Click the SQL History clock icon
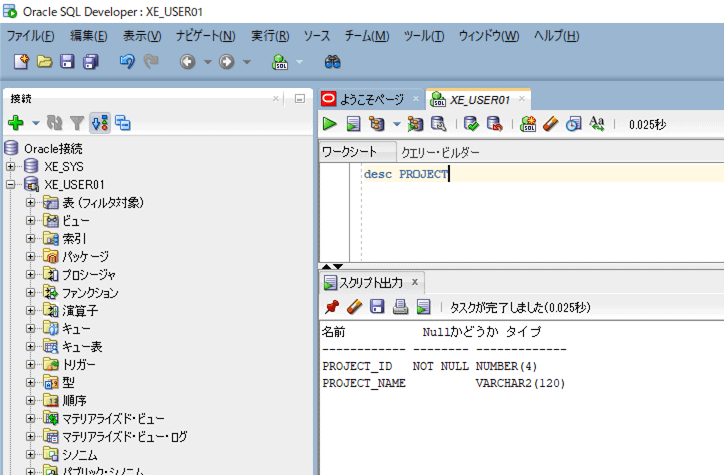Viewport: 724px width, 475px height. coord(573,124)
